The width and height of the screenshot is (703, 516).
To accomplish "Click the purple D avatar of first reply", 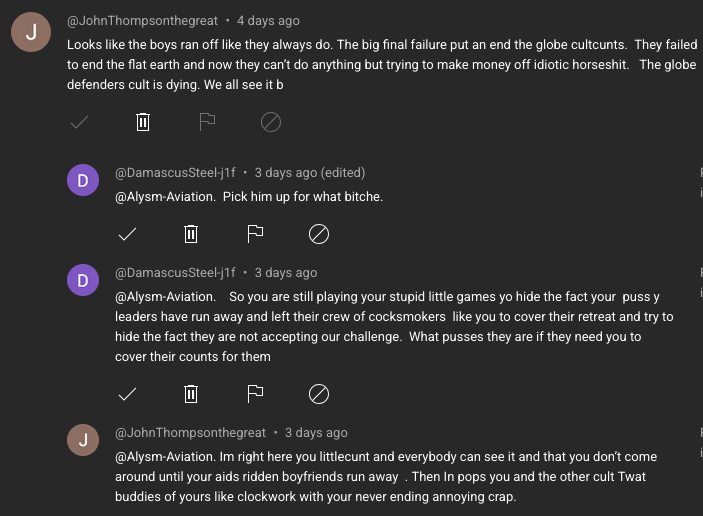I will point(82,181).
